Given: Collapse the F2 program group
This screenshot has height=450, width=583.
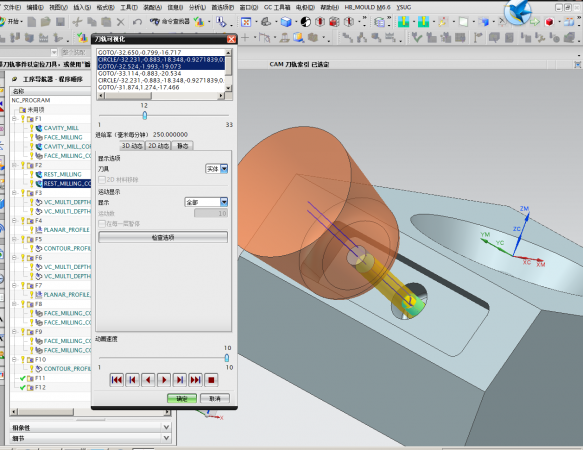Looking at the screenshot, I should pos(14,165).
